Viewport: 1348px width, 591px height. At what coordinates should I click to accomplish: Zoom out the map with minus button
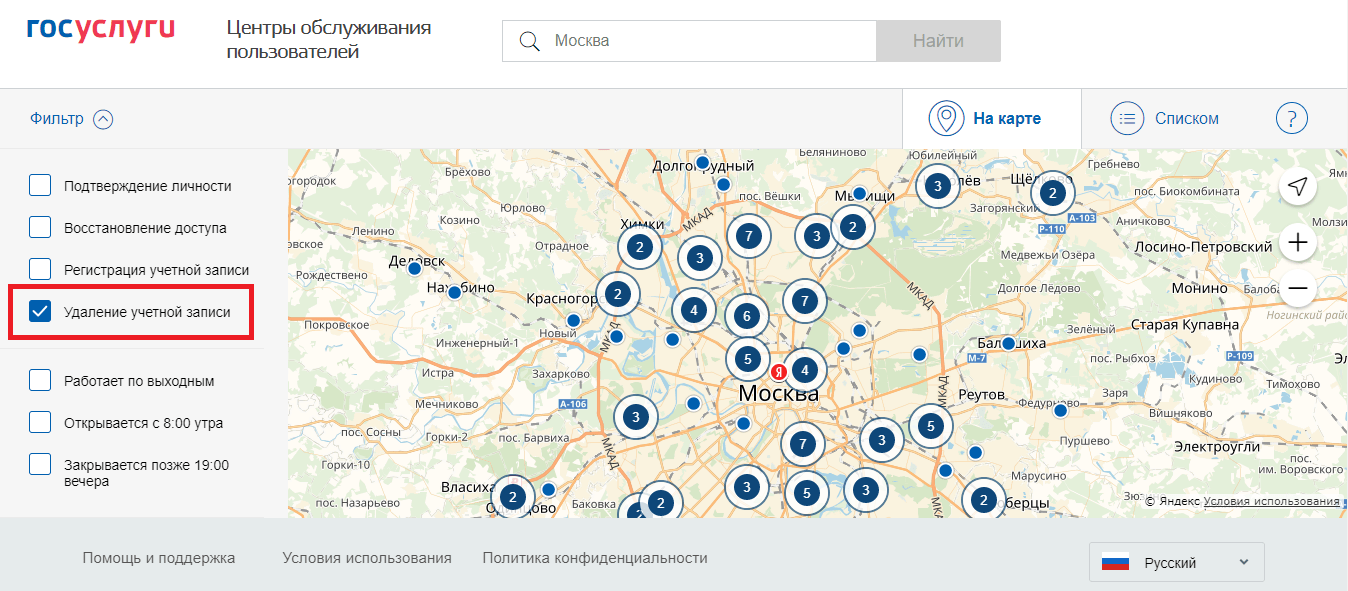[x=1297, y=289]
